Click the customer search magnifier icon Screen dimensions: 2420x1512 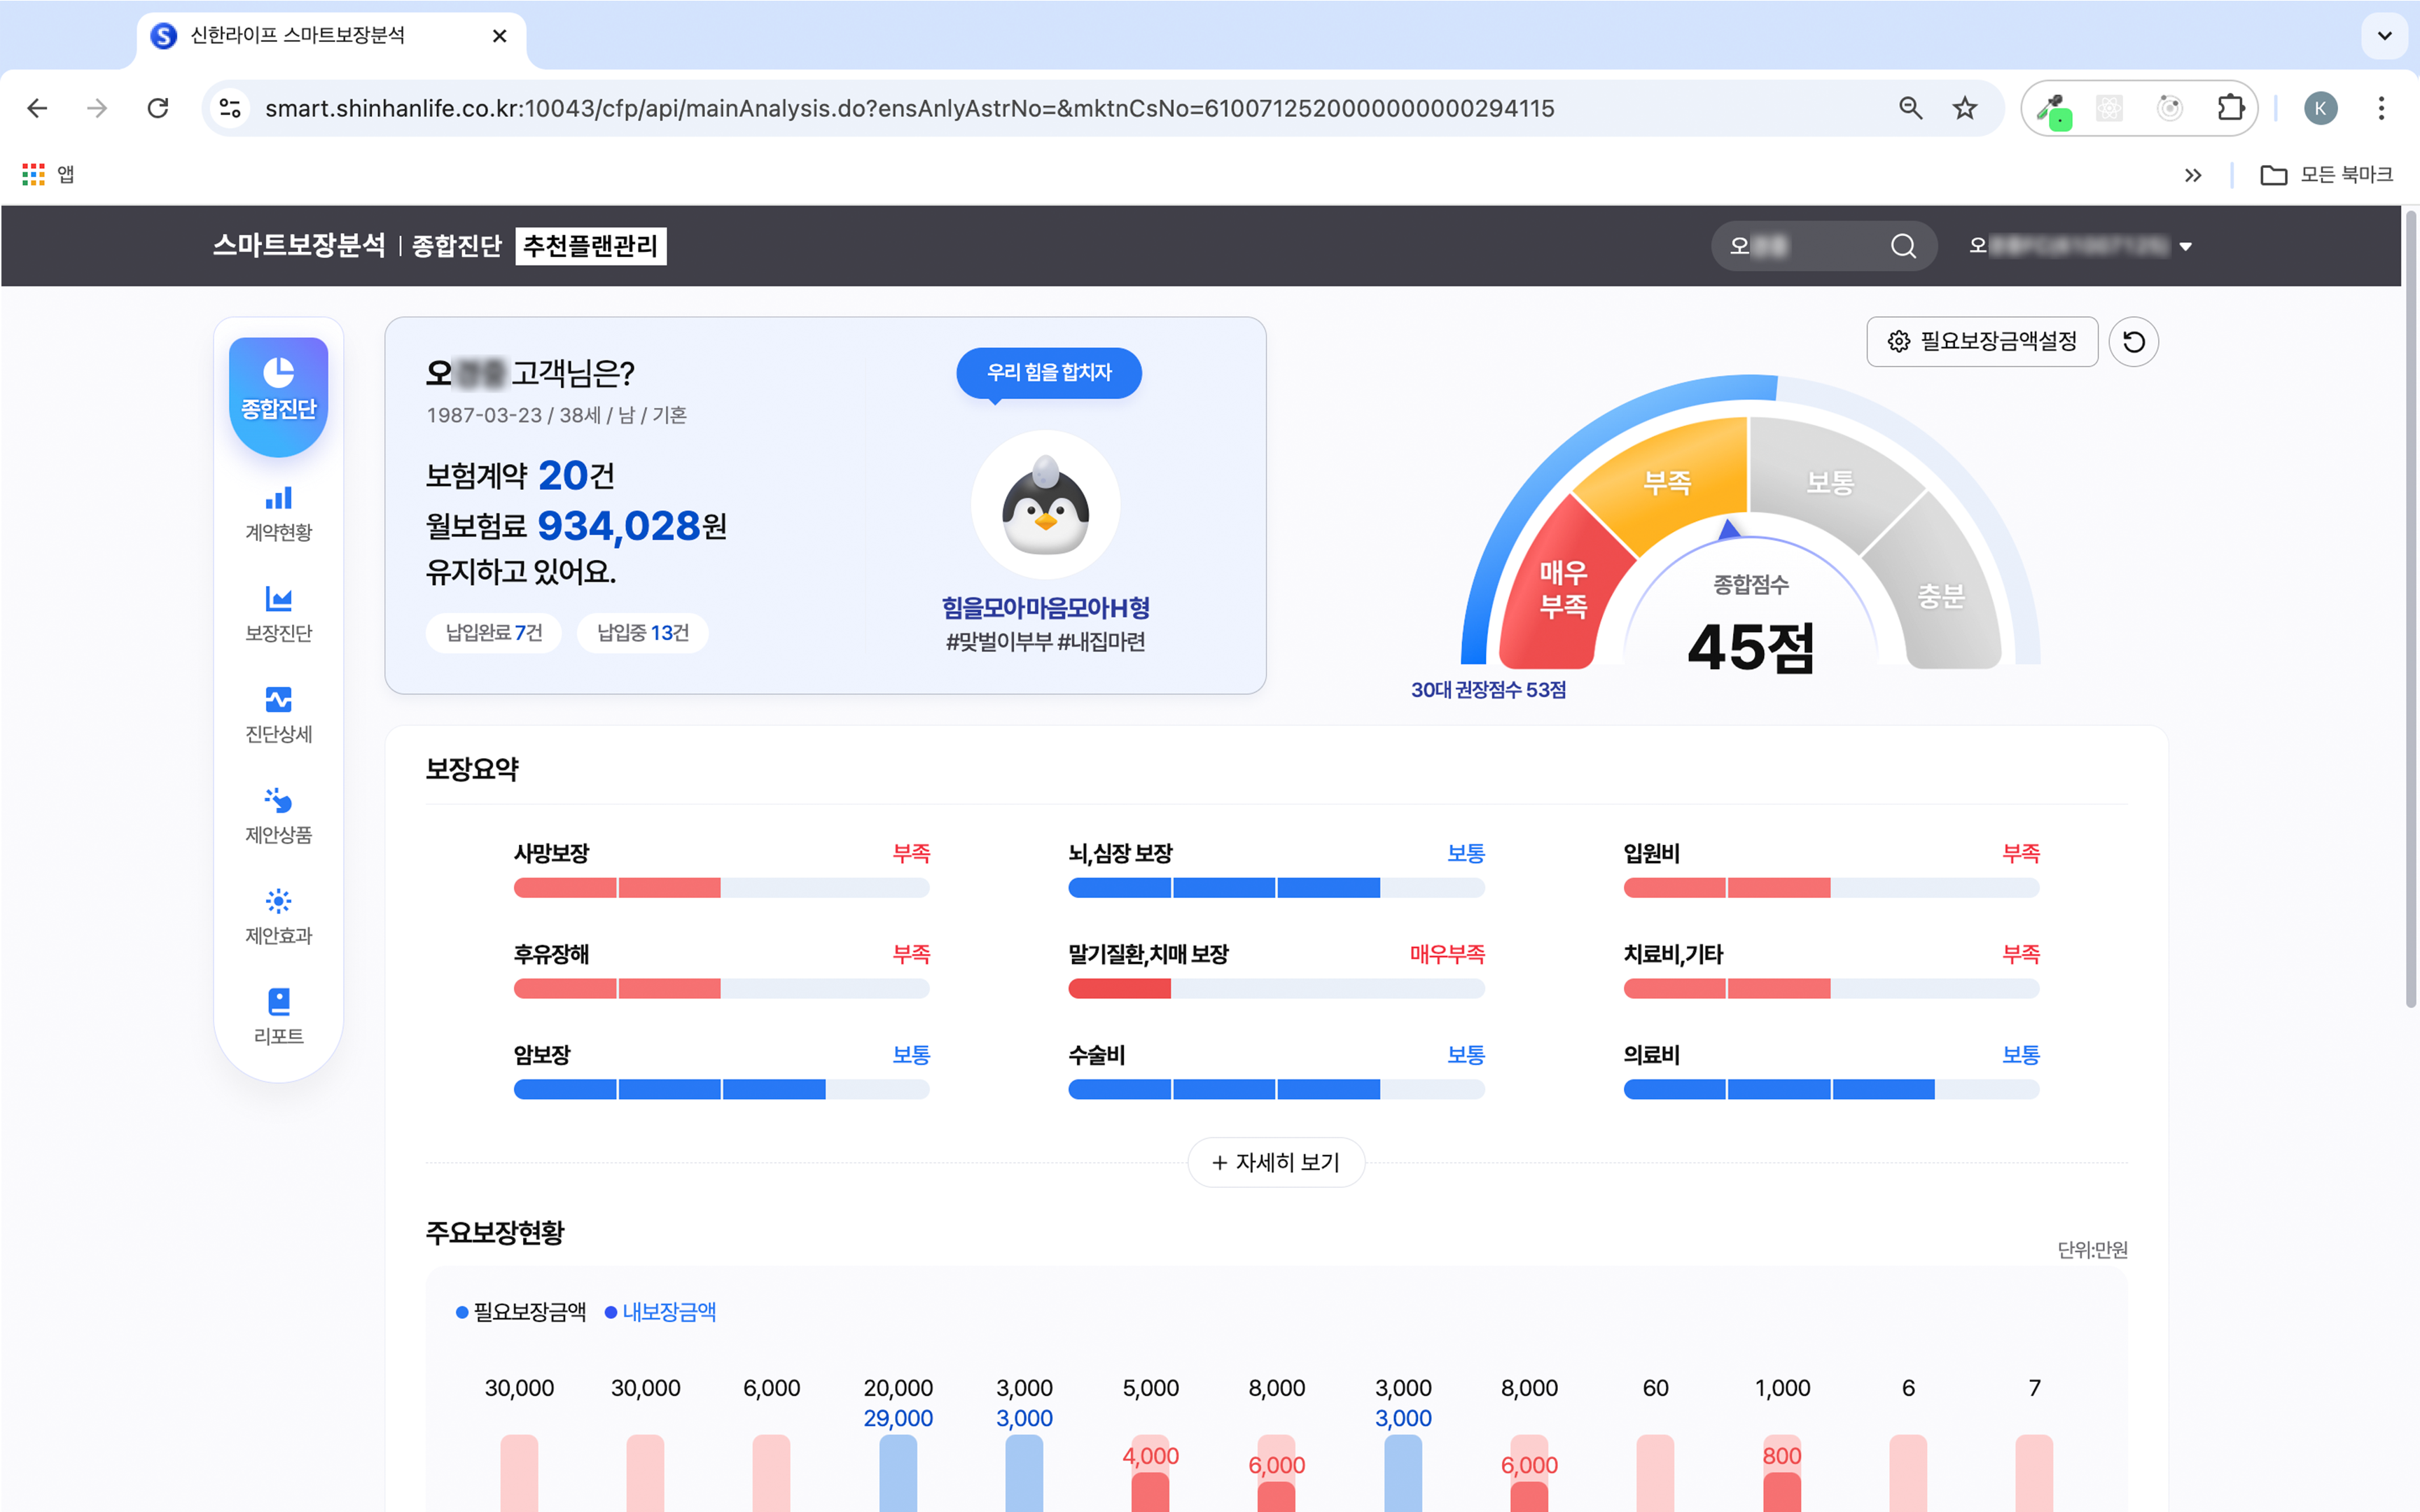coord(1903,246)
